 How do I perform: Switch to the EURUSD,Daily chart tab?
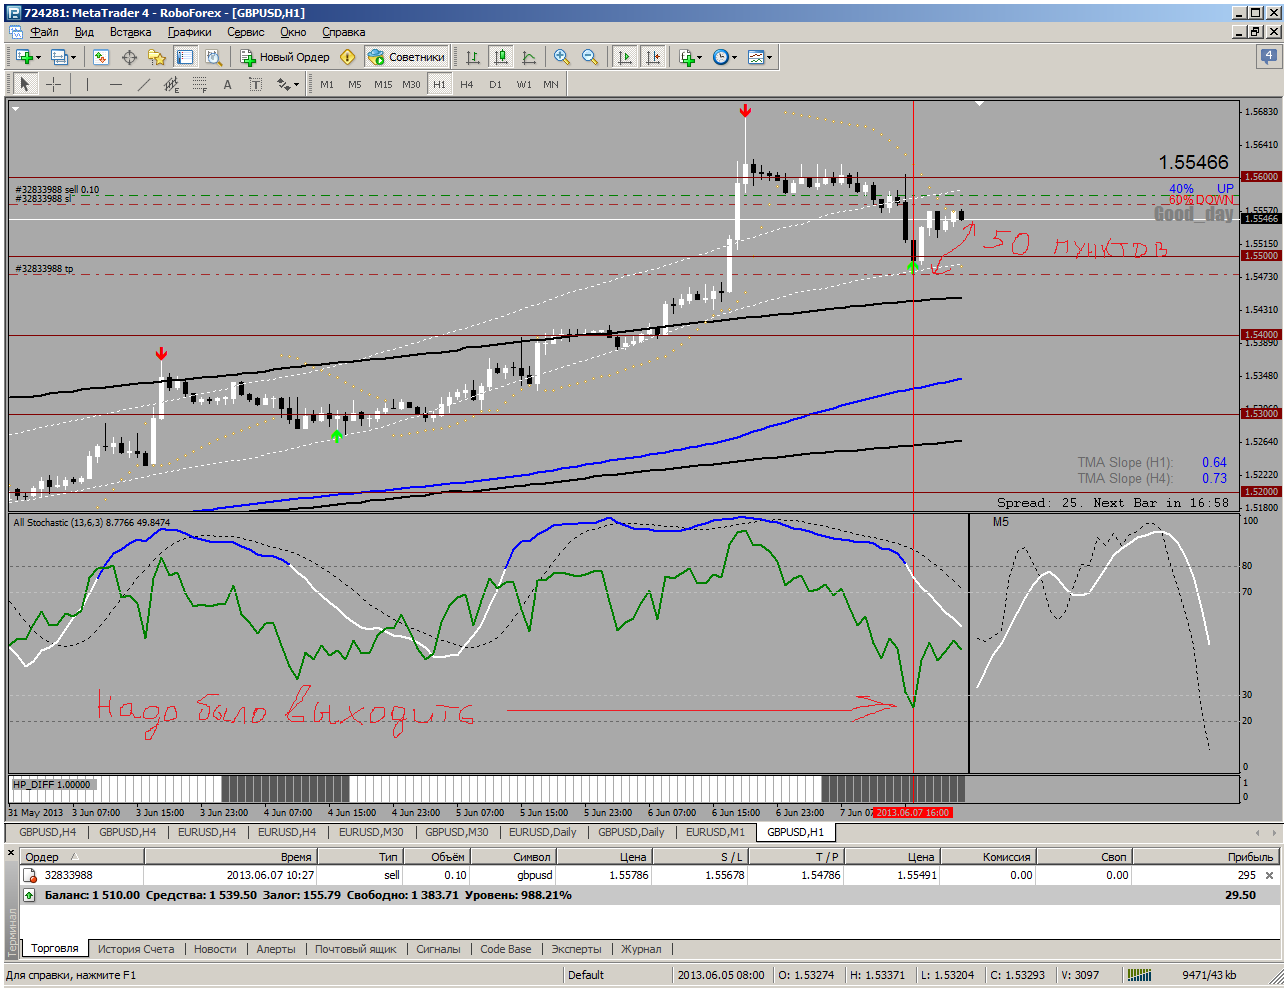[543, 832]
